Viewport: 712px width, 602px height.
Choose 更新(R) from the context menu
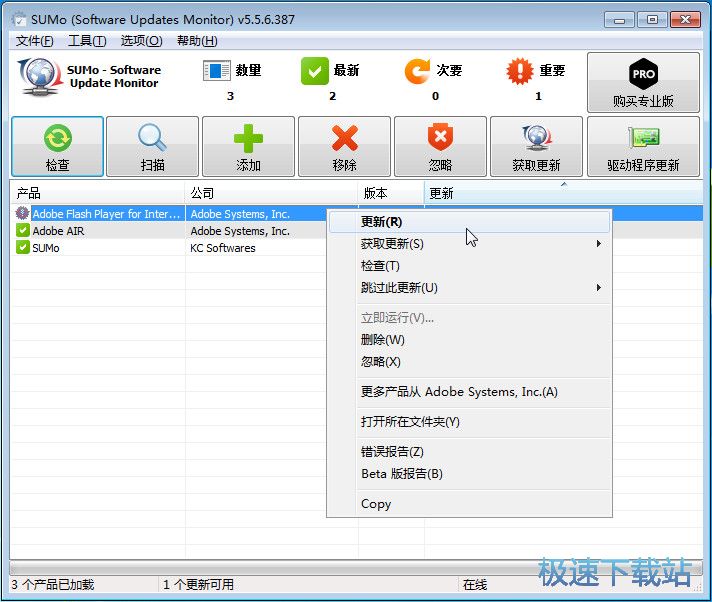coord(469,222)
